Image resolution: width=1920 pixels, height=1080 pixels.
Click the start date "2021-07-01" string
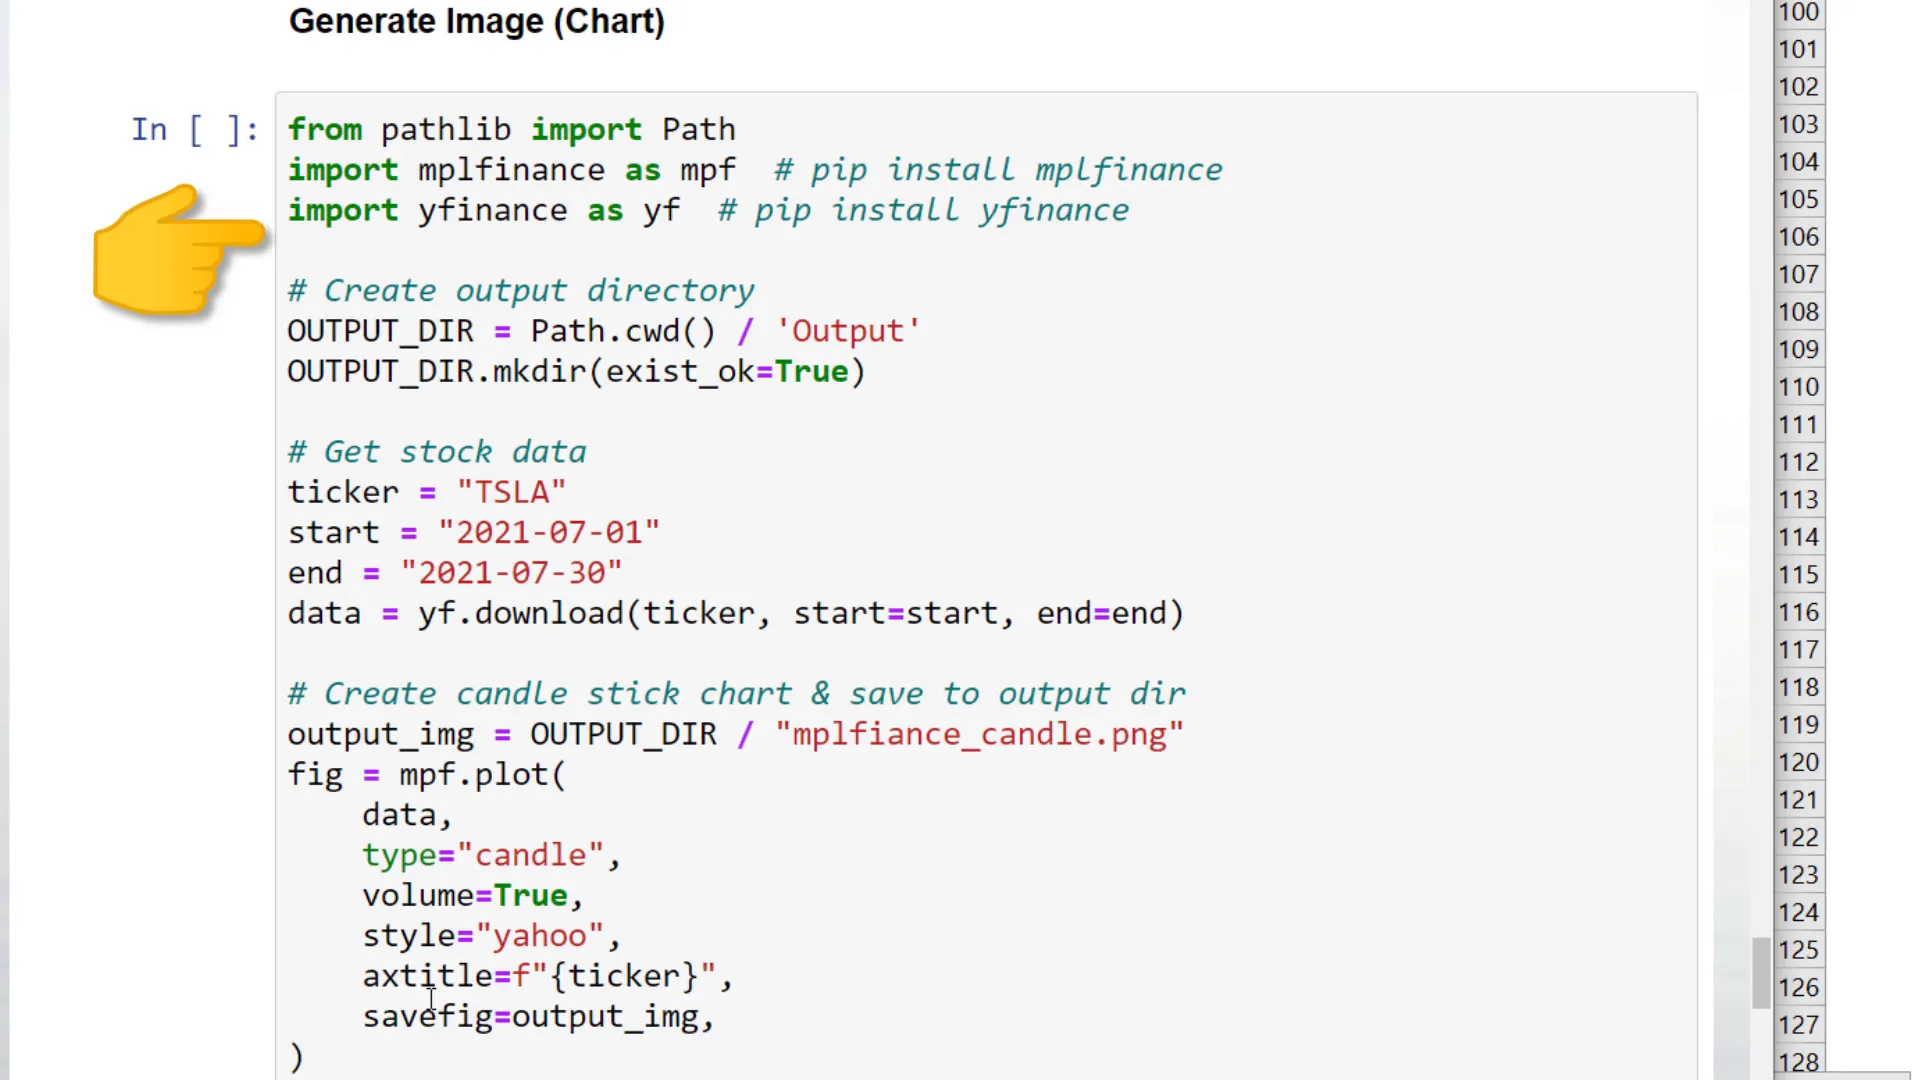pos(549,532)
